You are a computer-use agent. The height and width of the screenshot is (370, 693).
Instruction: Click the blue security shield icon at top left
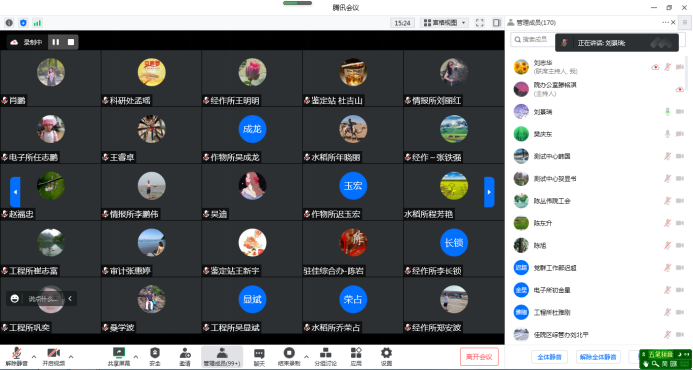pyautogui.click(x=23, y=23)
